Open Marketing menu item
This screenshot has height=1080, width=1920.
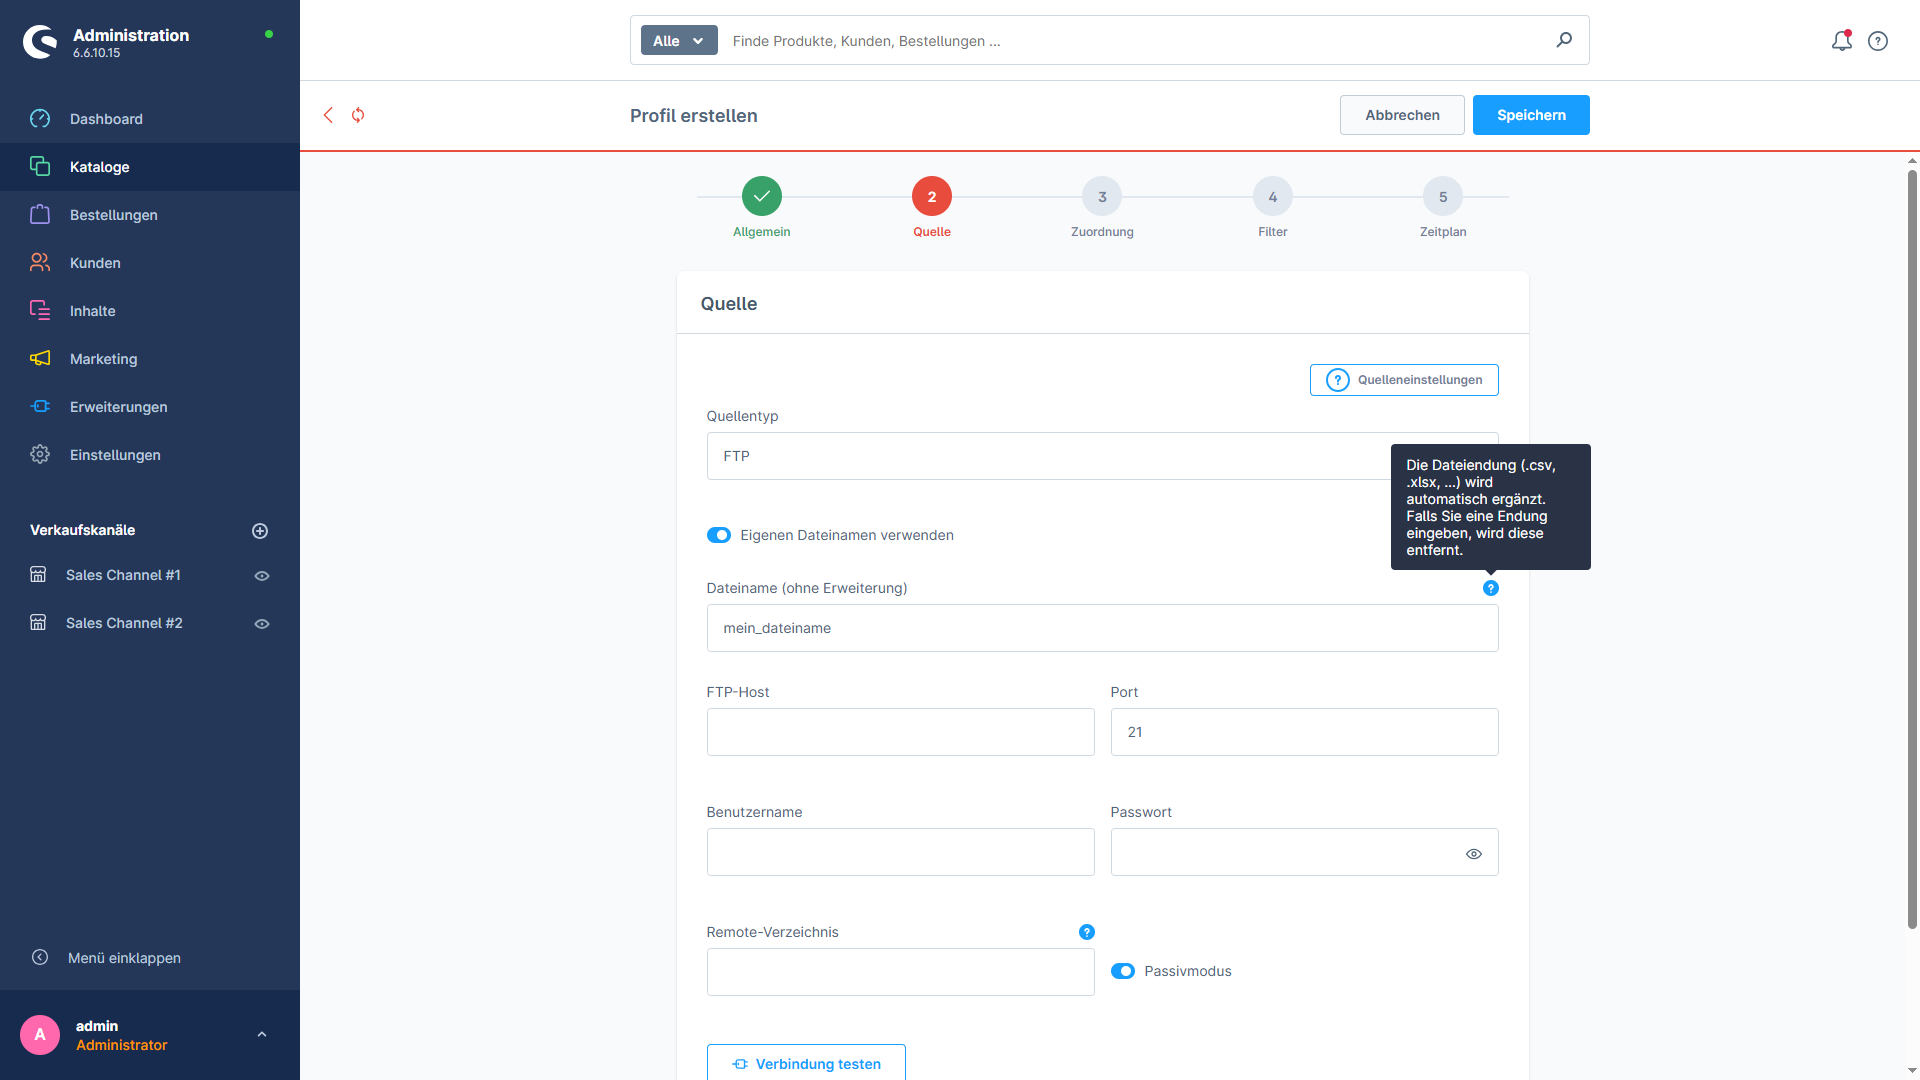point(150,359)
